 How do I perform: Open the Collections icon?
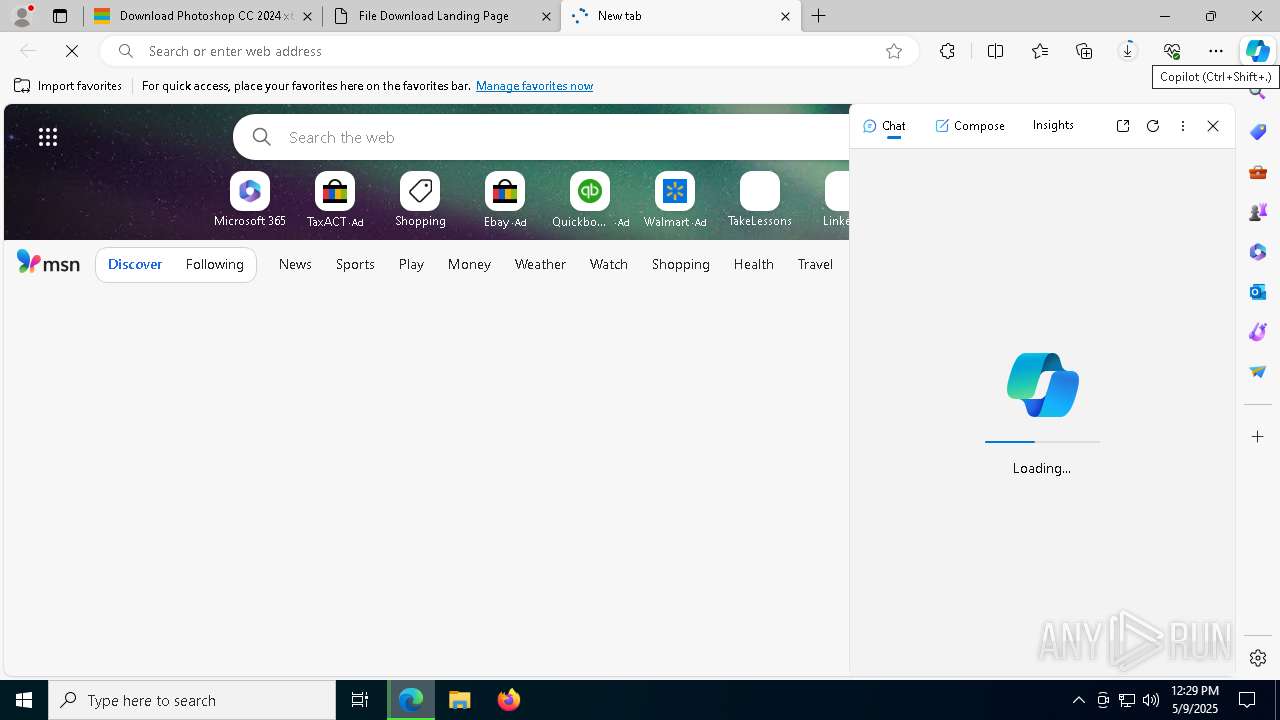coord(1084,51)
